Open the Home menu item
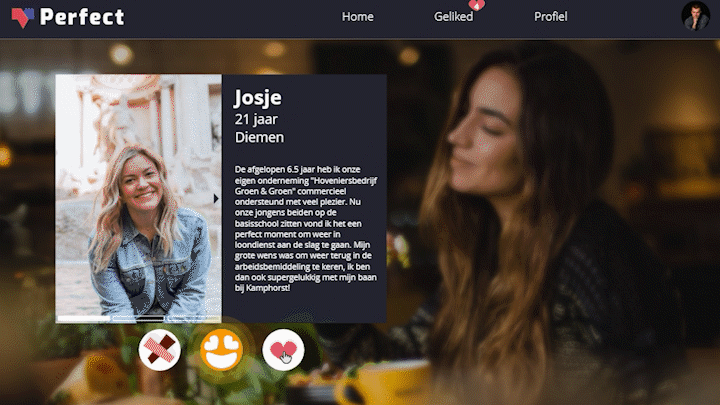 (x=357, y=17)
